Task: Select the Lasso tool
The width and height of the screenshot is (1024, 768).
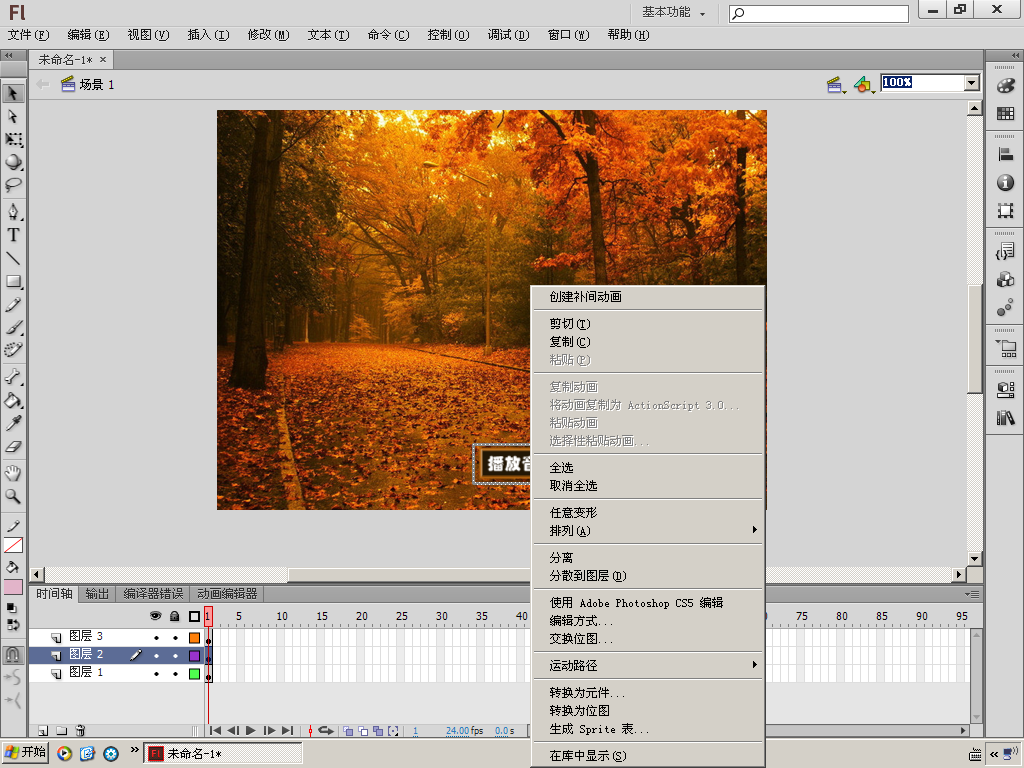Action: [x=13, y=185]
